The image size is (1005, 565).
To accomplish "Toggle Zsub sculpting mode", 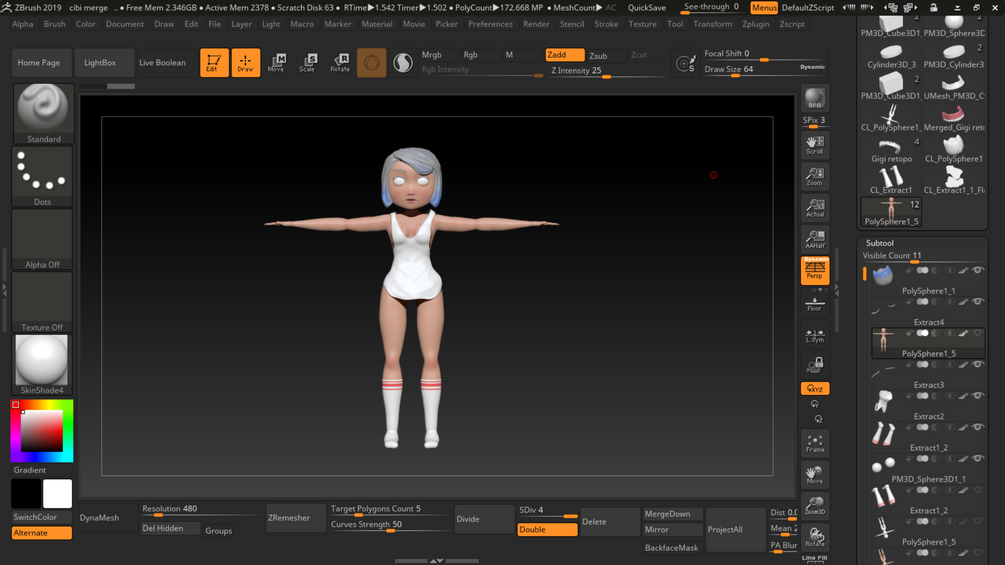I will tap(598, 56).
